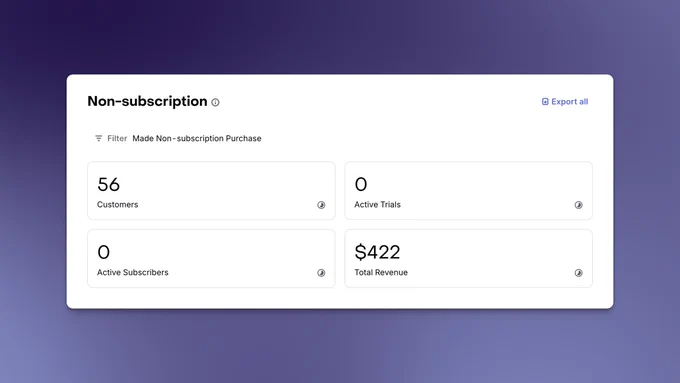Click the filter lines icon
The height and width of the screenshot is (383, 680).
[98, 138]
